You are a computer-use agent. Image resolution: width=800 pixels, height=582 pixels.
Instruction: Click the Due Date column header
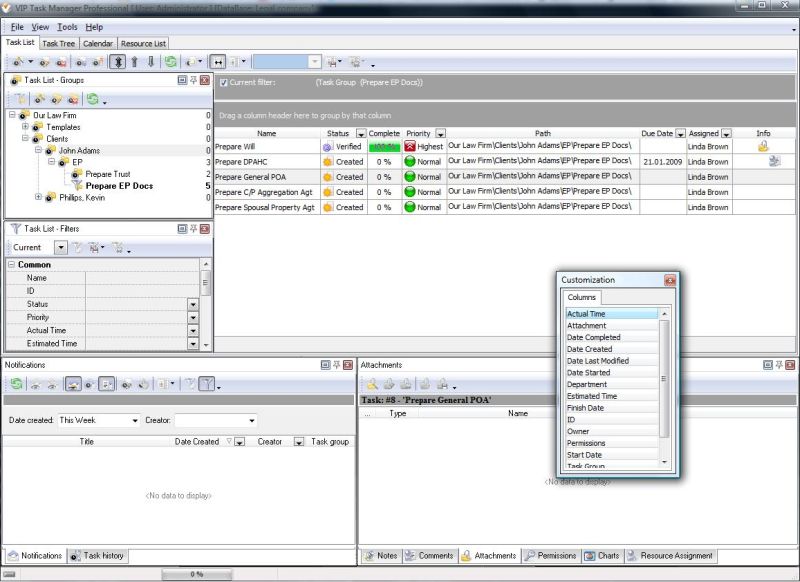658,133
